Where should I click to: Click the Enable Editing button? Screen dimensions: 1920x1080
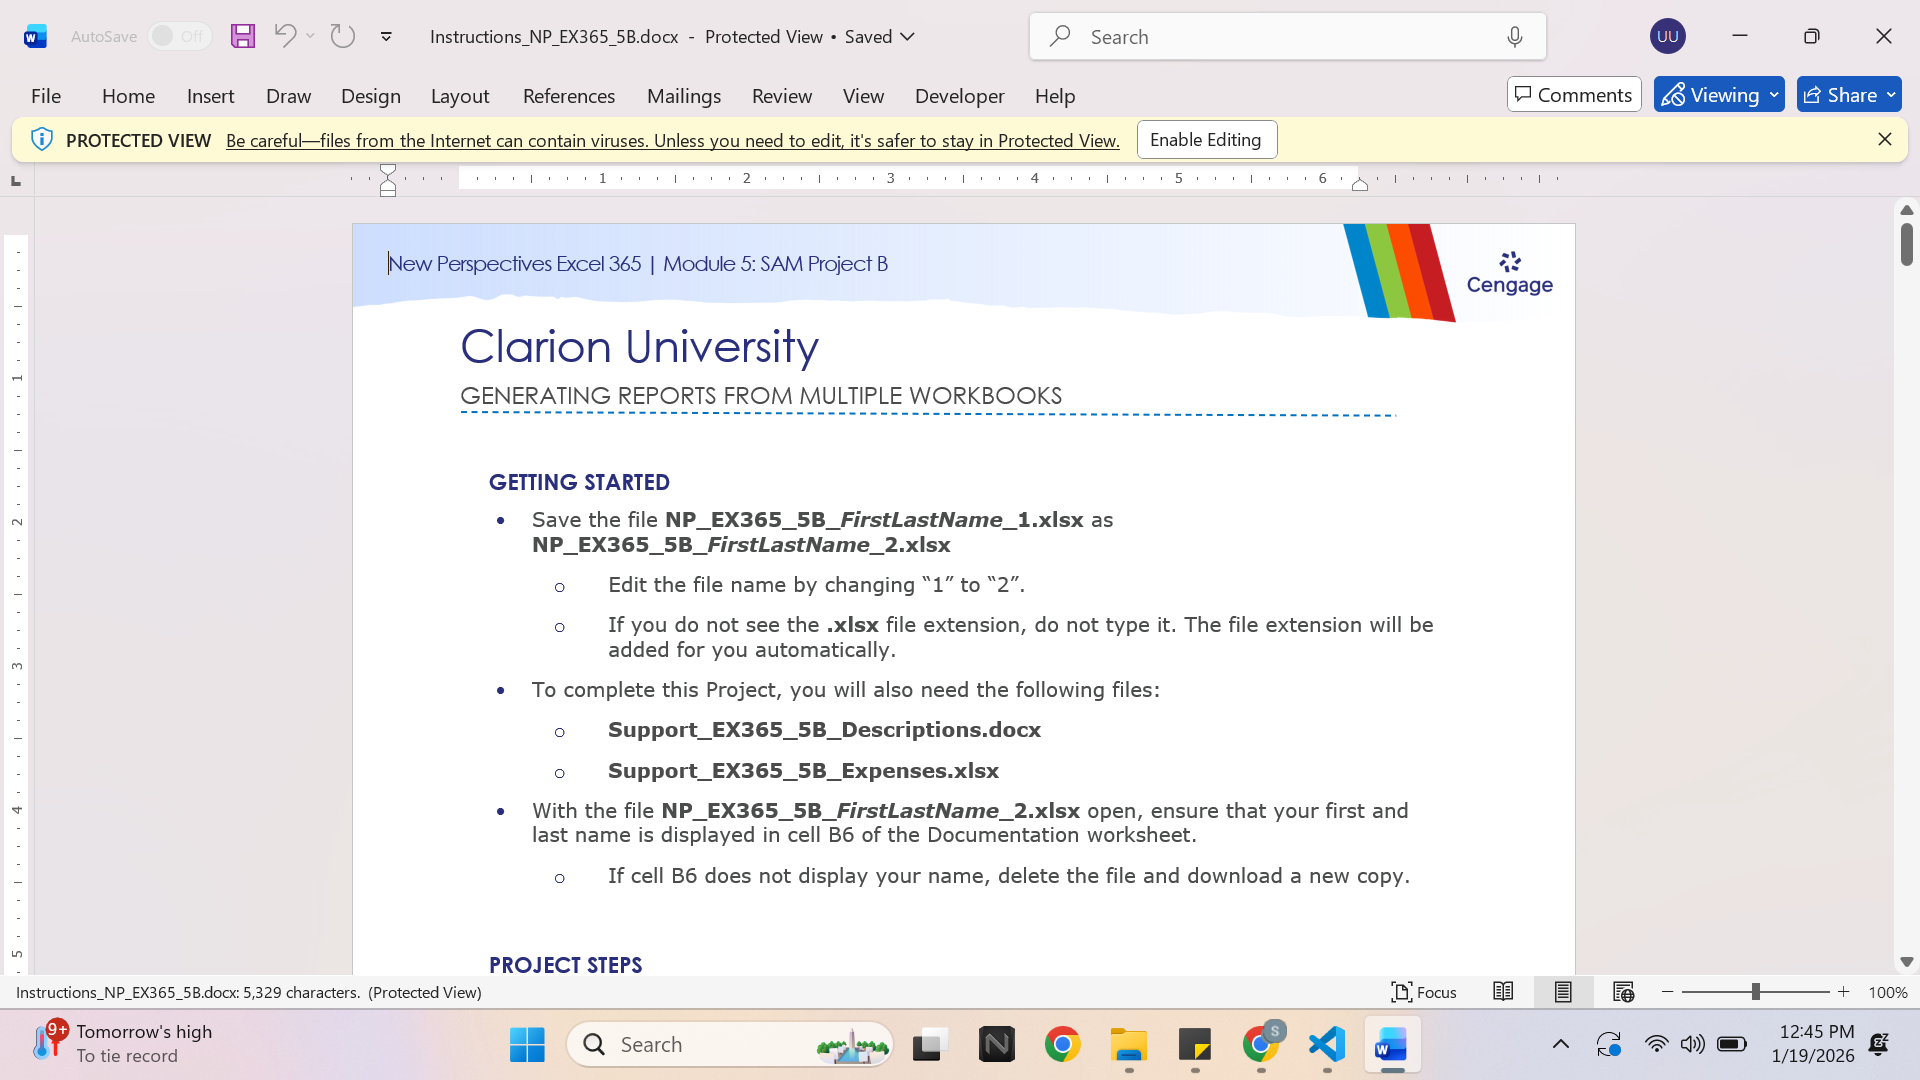1207,140
